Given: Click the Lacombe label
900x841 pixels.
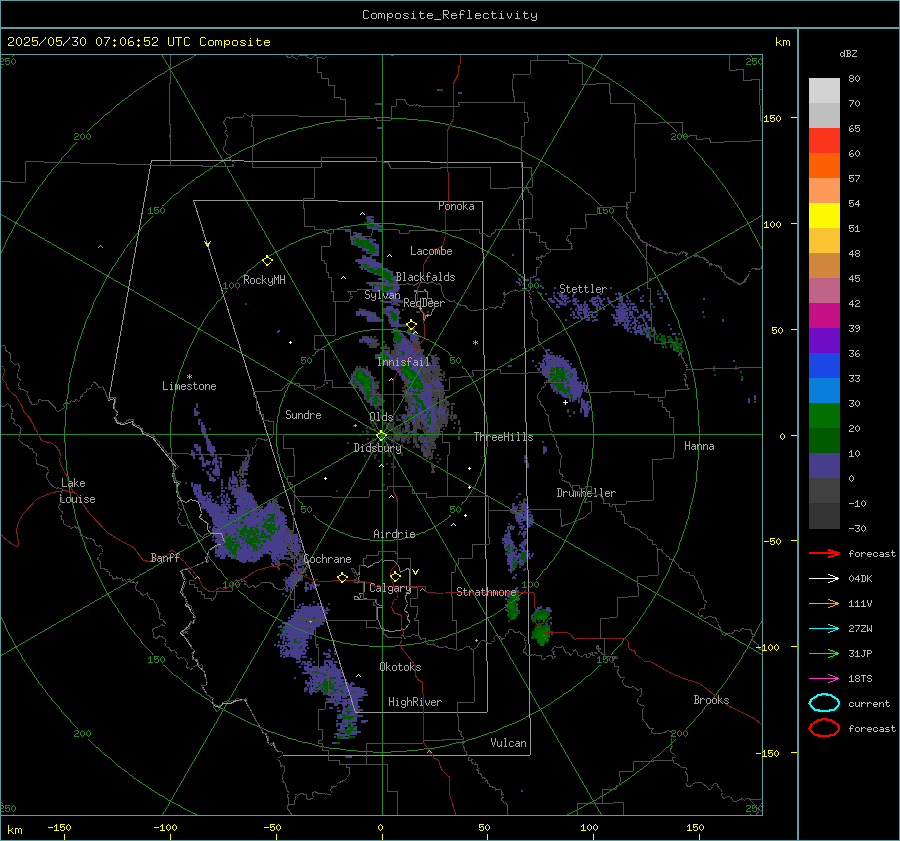Looking at the screenshot, I should pyautogui.click(x=431, y=251).
